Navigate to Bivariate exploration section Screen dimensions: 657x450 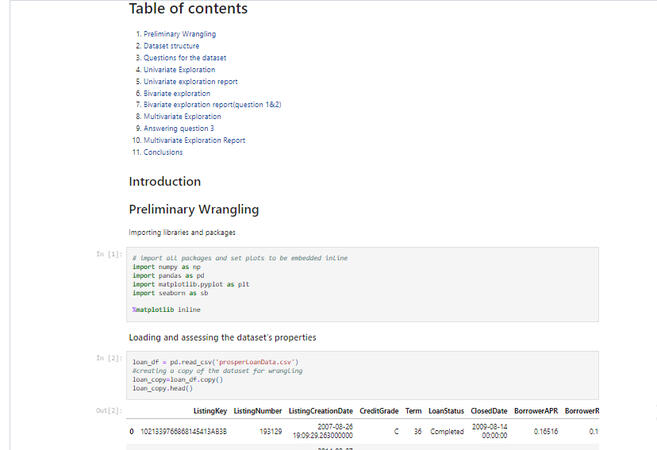click(177, 93)
